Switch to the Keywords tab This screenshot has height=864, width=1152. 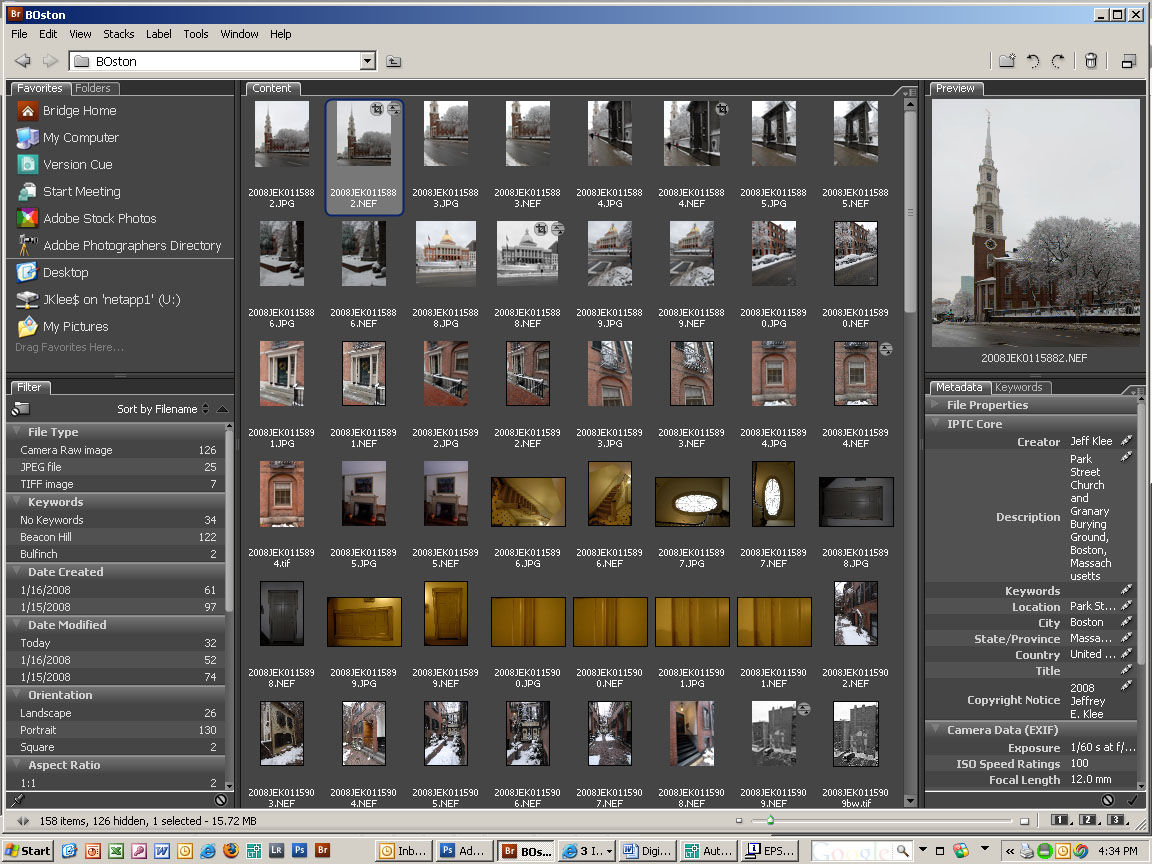tap(1018, 387)
